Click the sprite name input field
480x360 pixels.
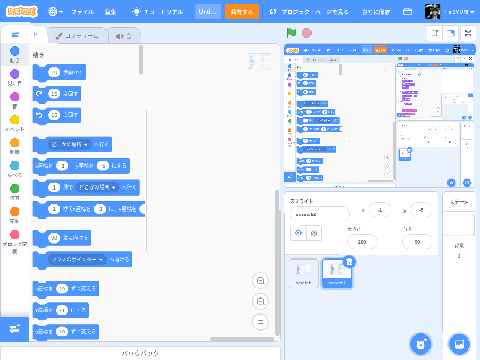point(319,214)
